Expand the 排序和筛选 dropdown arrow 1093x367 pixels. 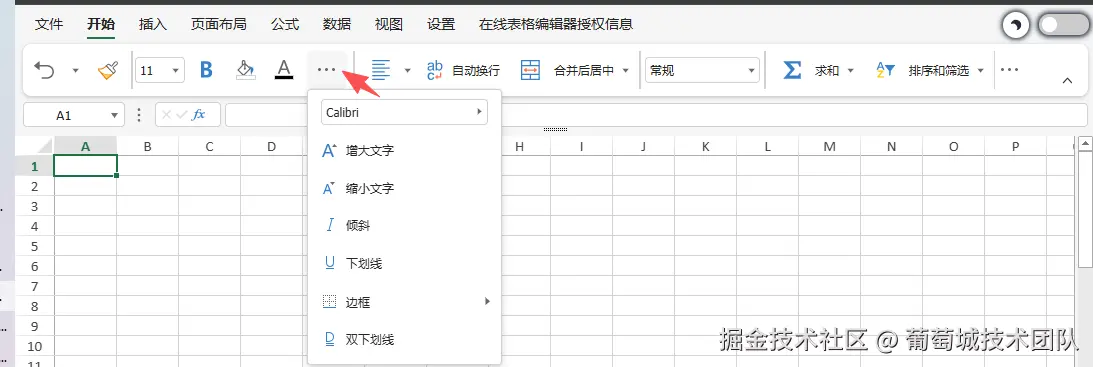coord(981,70)
